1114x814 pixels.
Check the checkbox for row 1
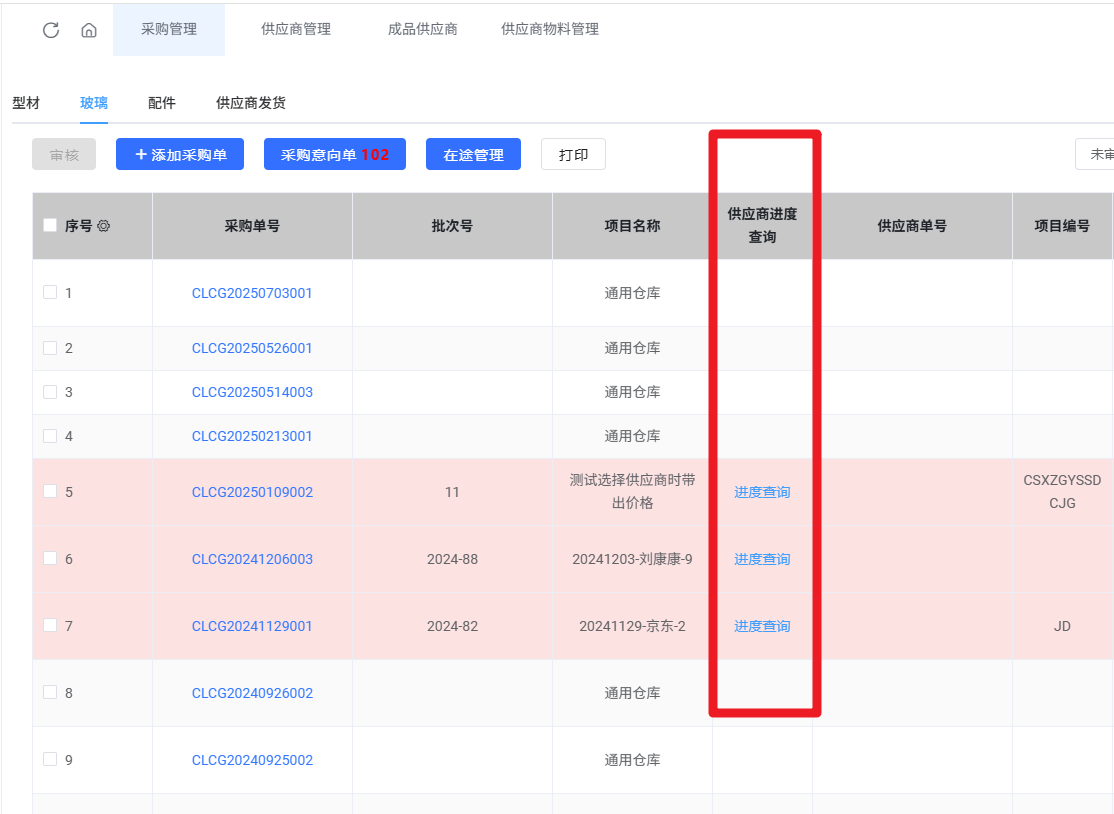click(50, 293)
